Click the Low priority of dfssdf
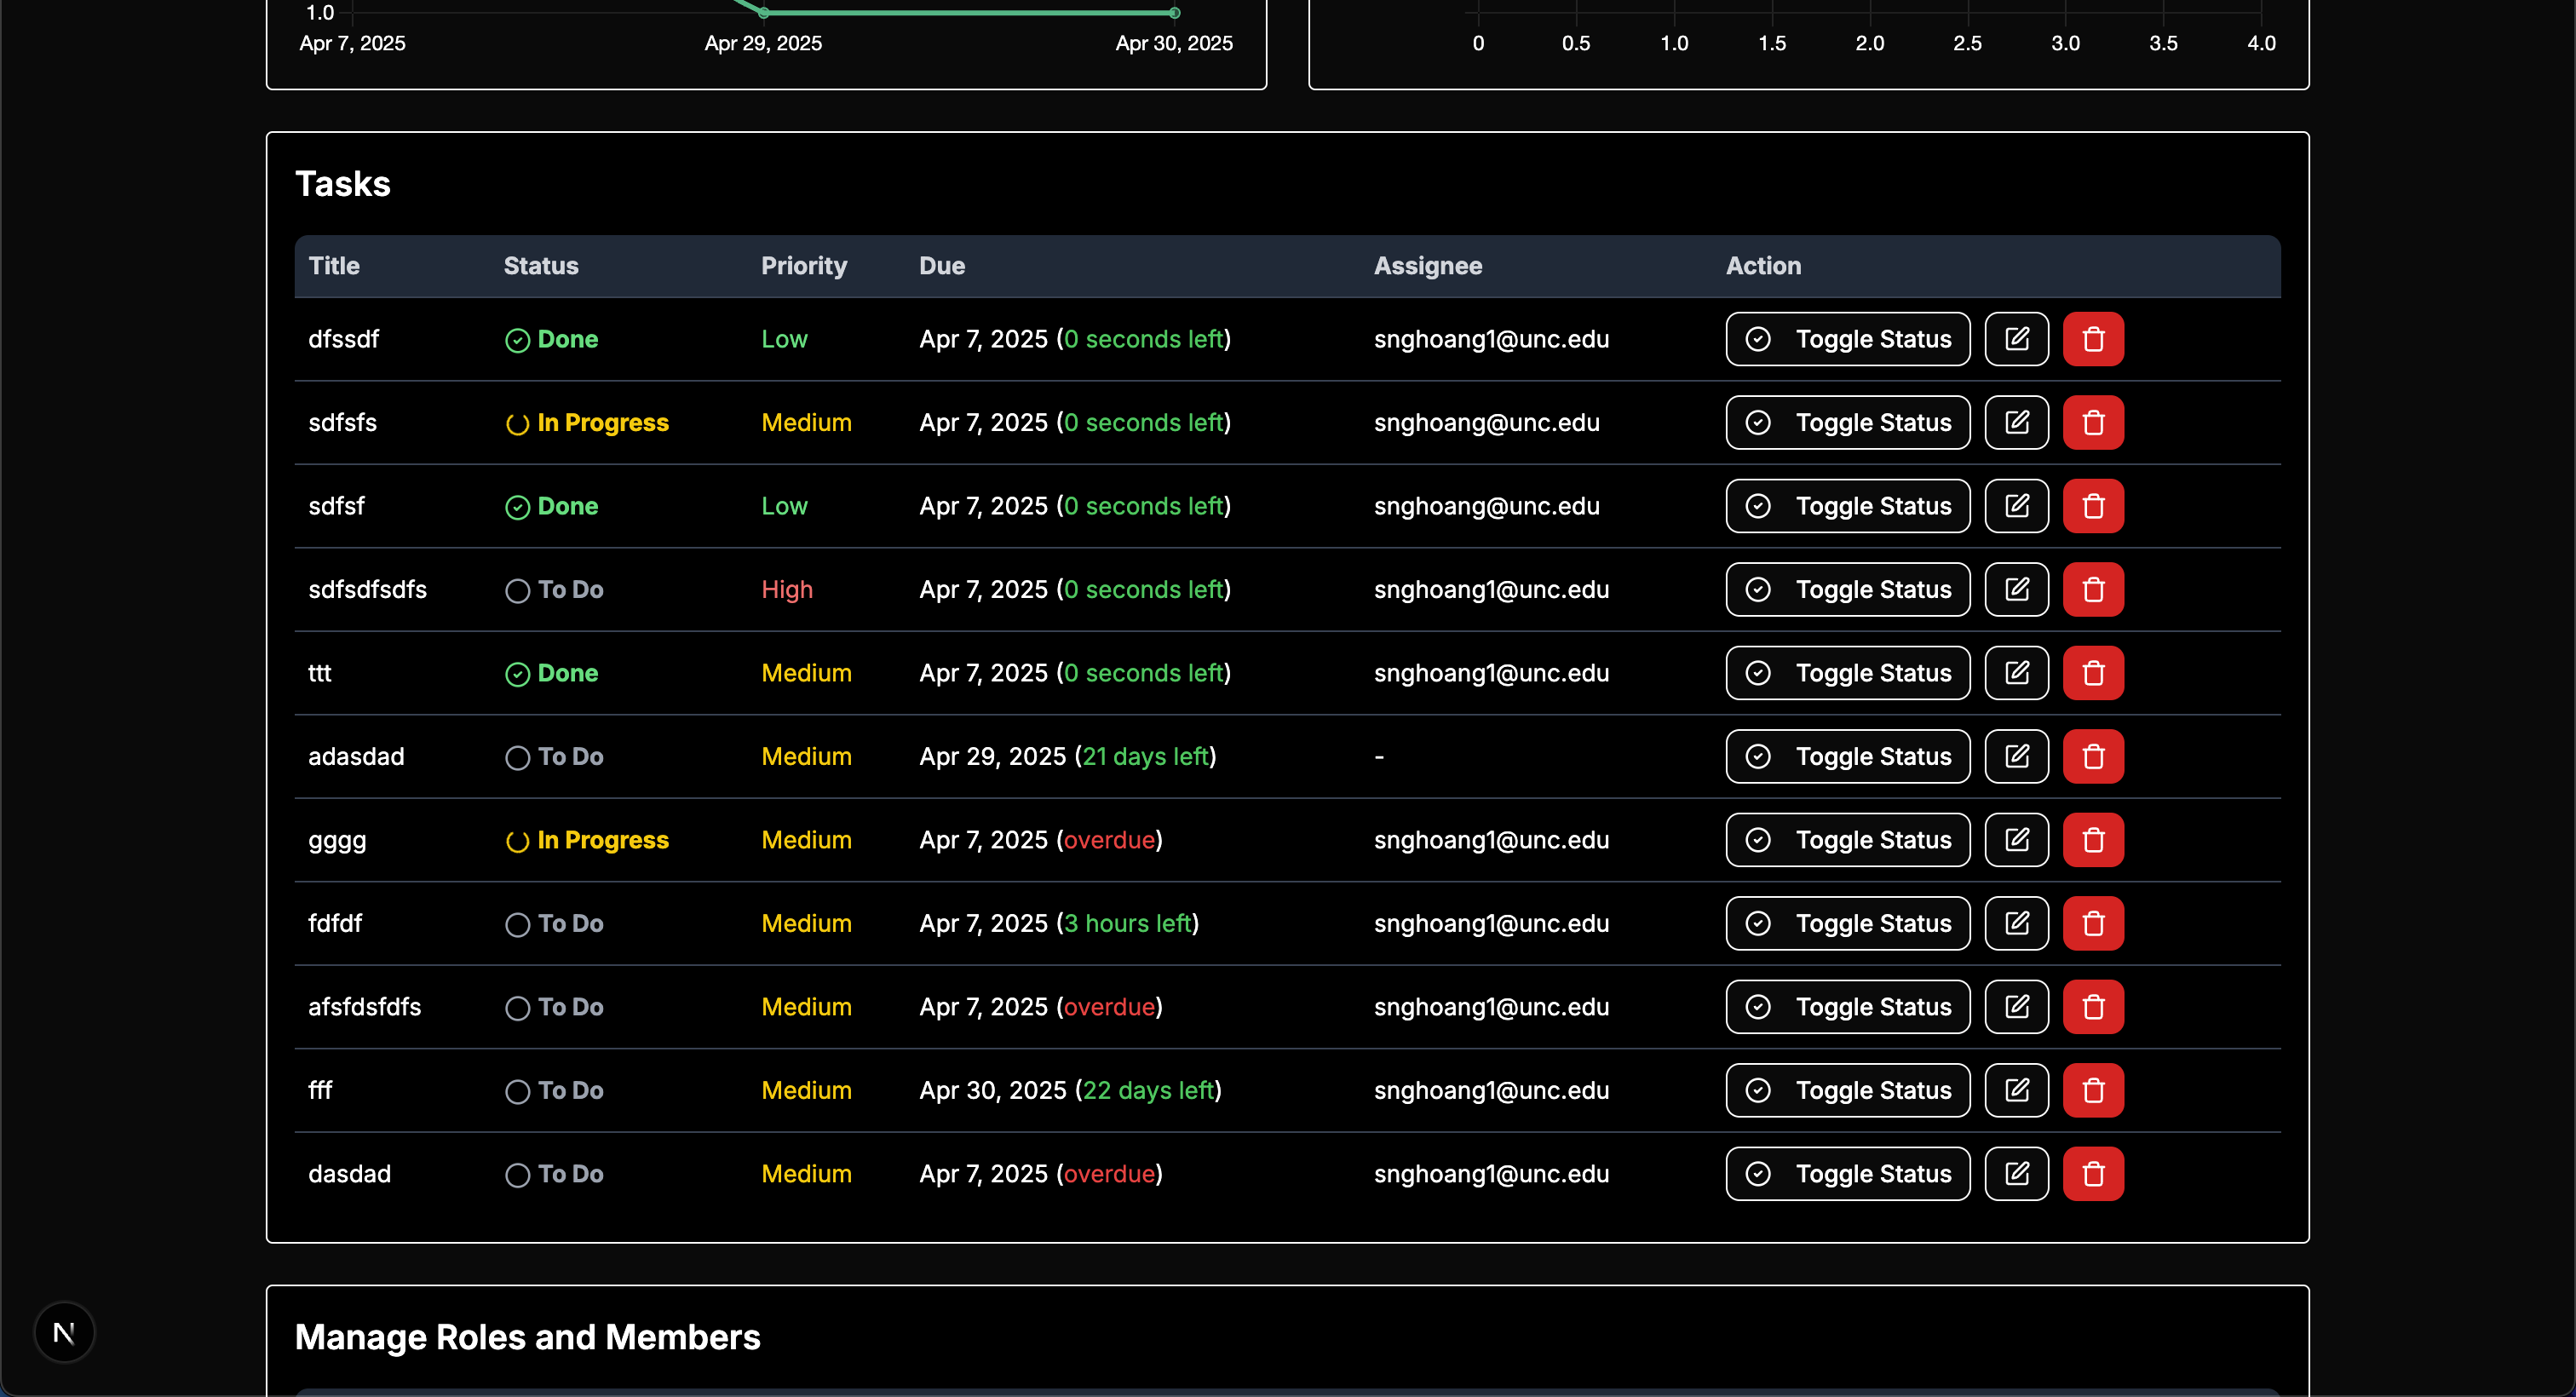This screenshot has height=1397, width=2576. click(784, 339)
